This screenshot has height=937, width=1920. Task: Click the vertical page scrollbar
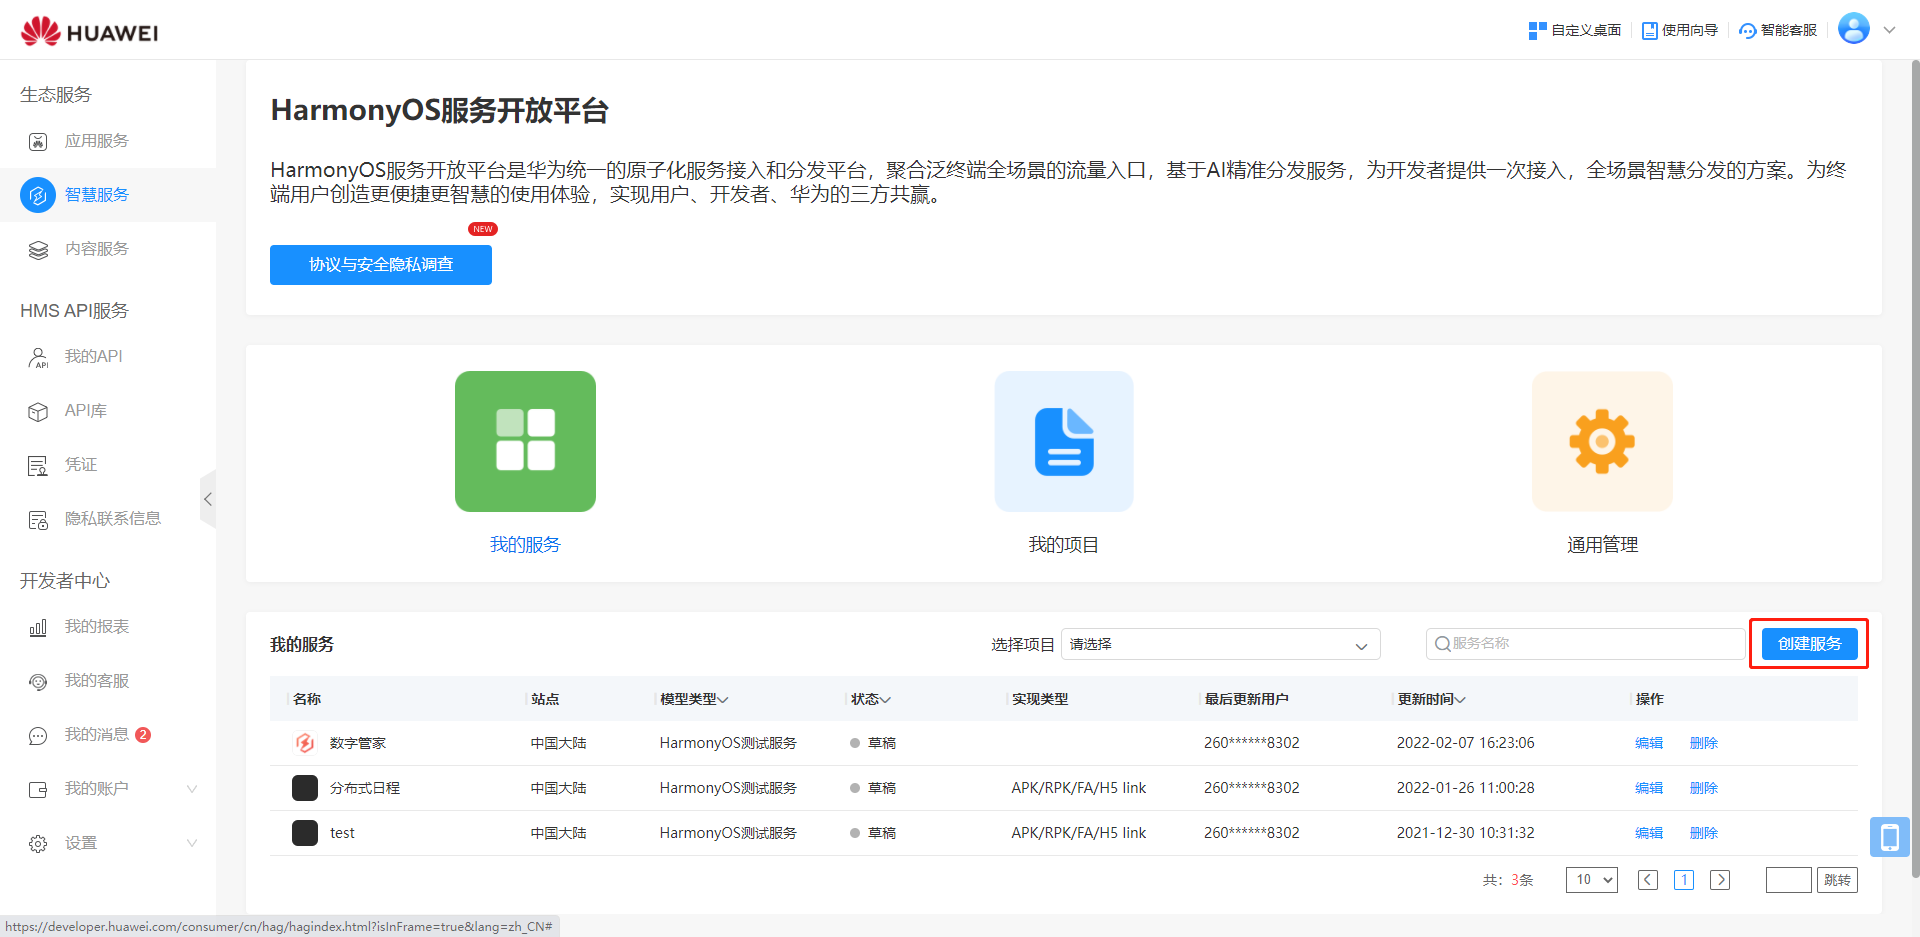(x=1915, y=470)
